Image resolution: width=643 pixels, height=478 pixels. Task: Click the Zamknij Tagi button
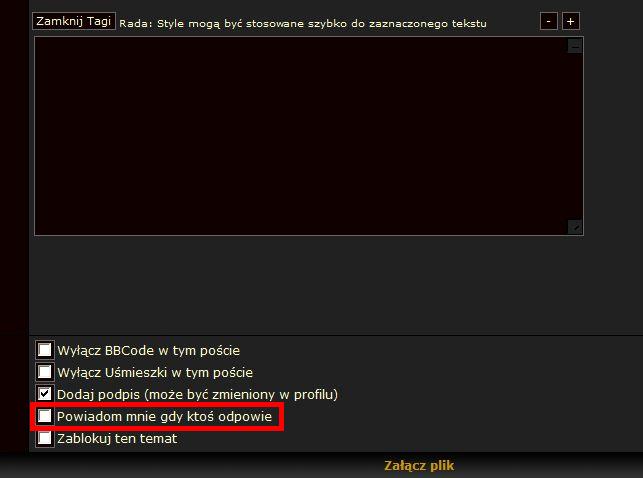(74, 21)
